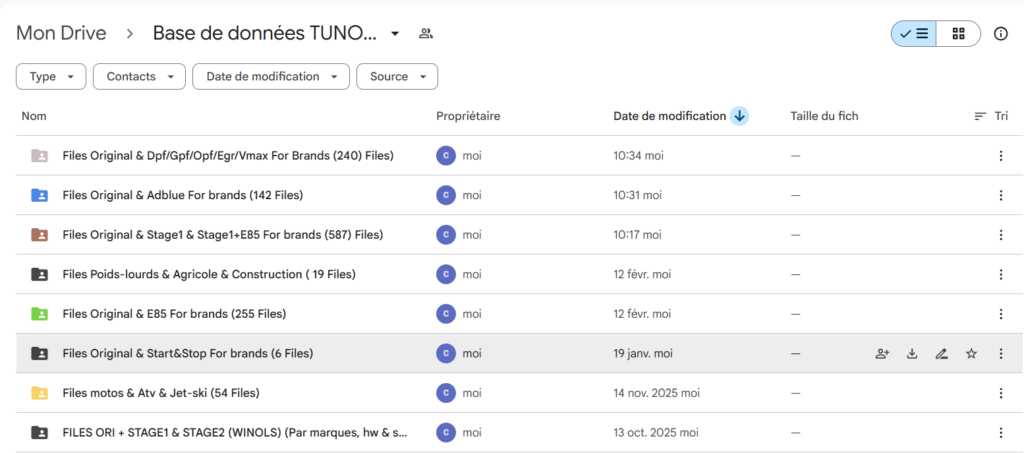This screenshot has width=1024, height=453.
Task: Open the Base de données TUNO breadcrumb
Action: (264, 33)
